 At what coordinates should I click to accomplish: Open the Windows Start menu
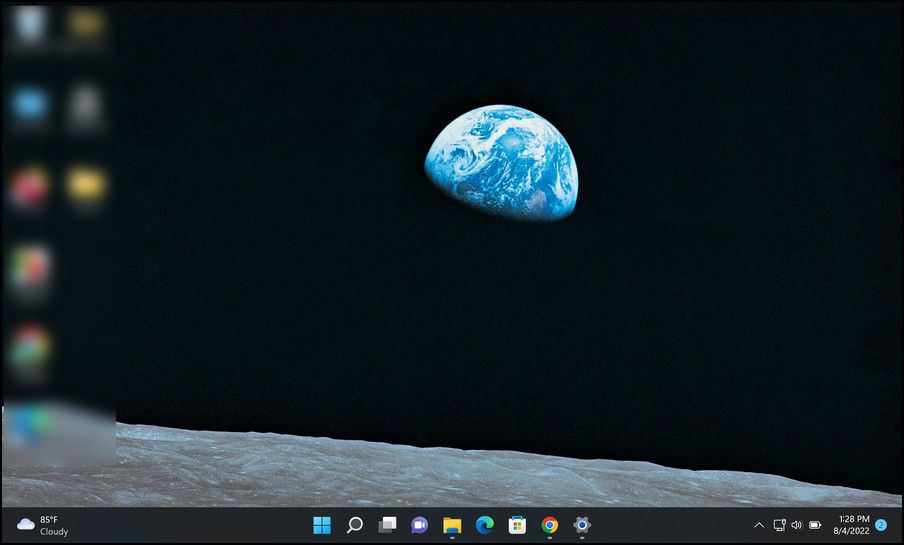click(322, 525)
